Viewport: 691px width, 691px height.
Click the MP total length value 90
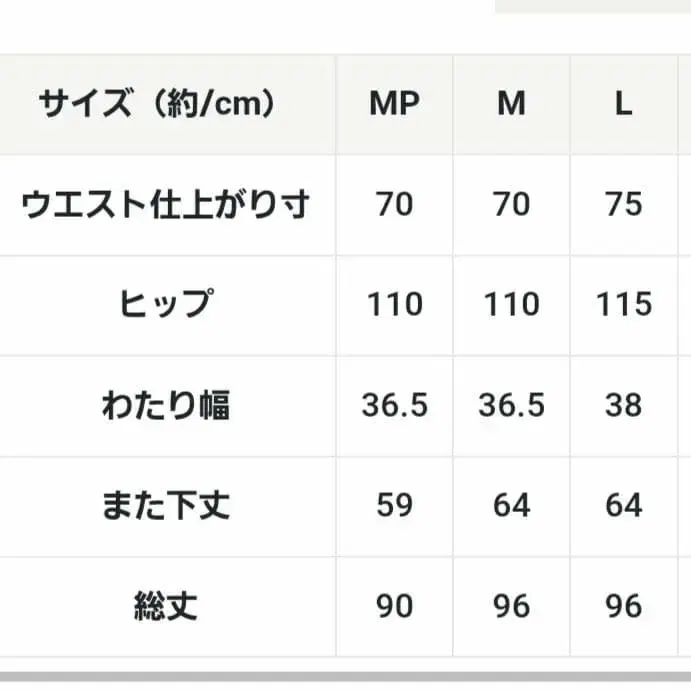pyautogui.click(x=394, y=606)
